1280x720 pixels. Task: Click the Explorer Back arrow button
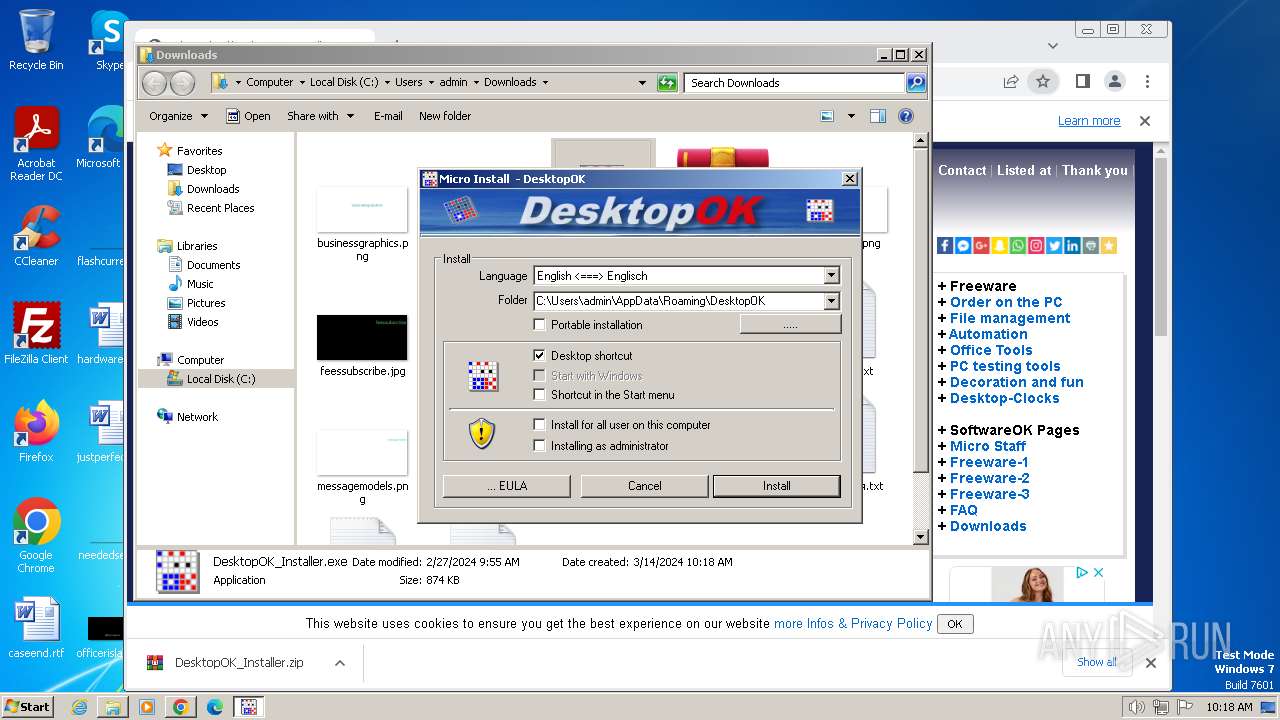155,83
